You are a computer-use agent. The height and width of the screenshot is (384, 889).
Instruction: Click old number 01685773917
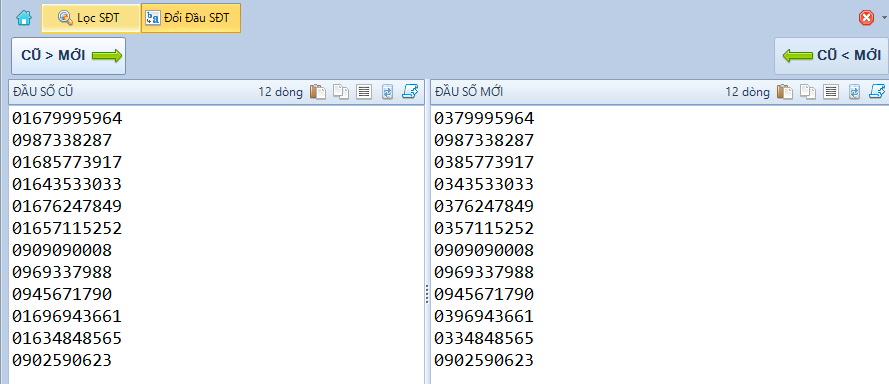tap(67, 163)
